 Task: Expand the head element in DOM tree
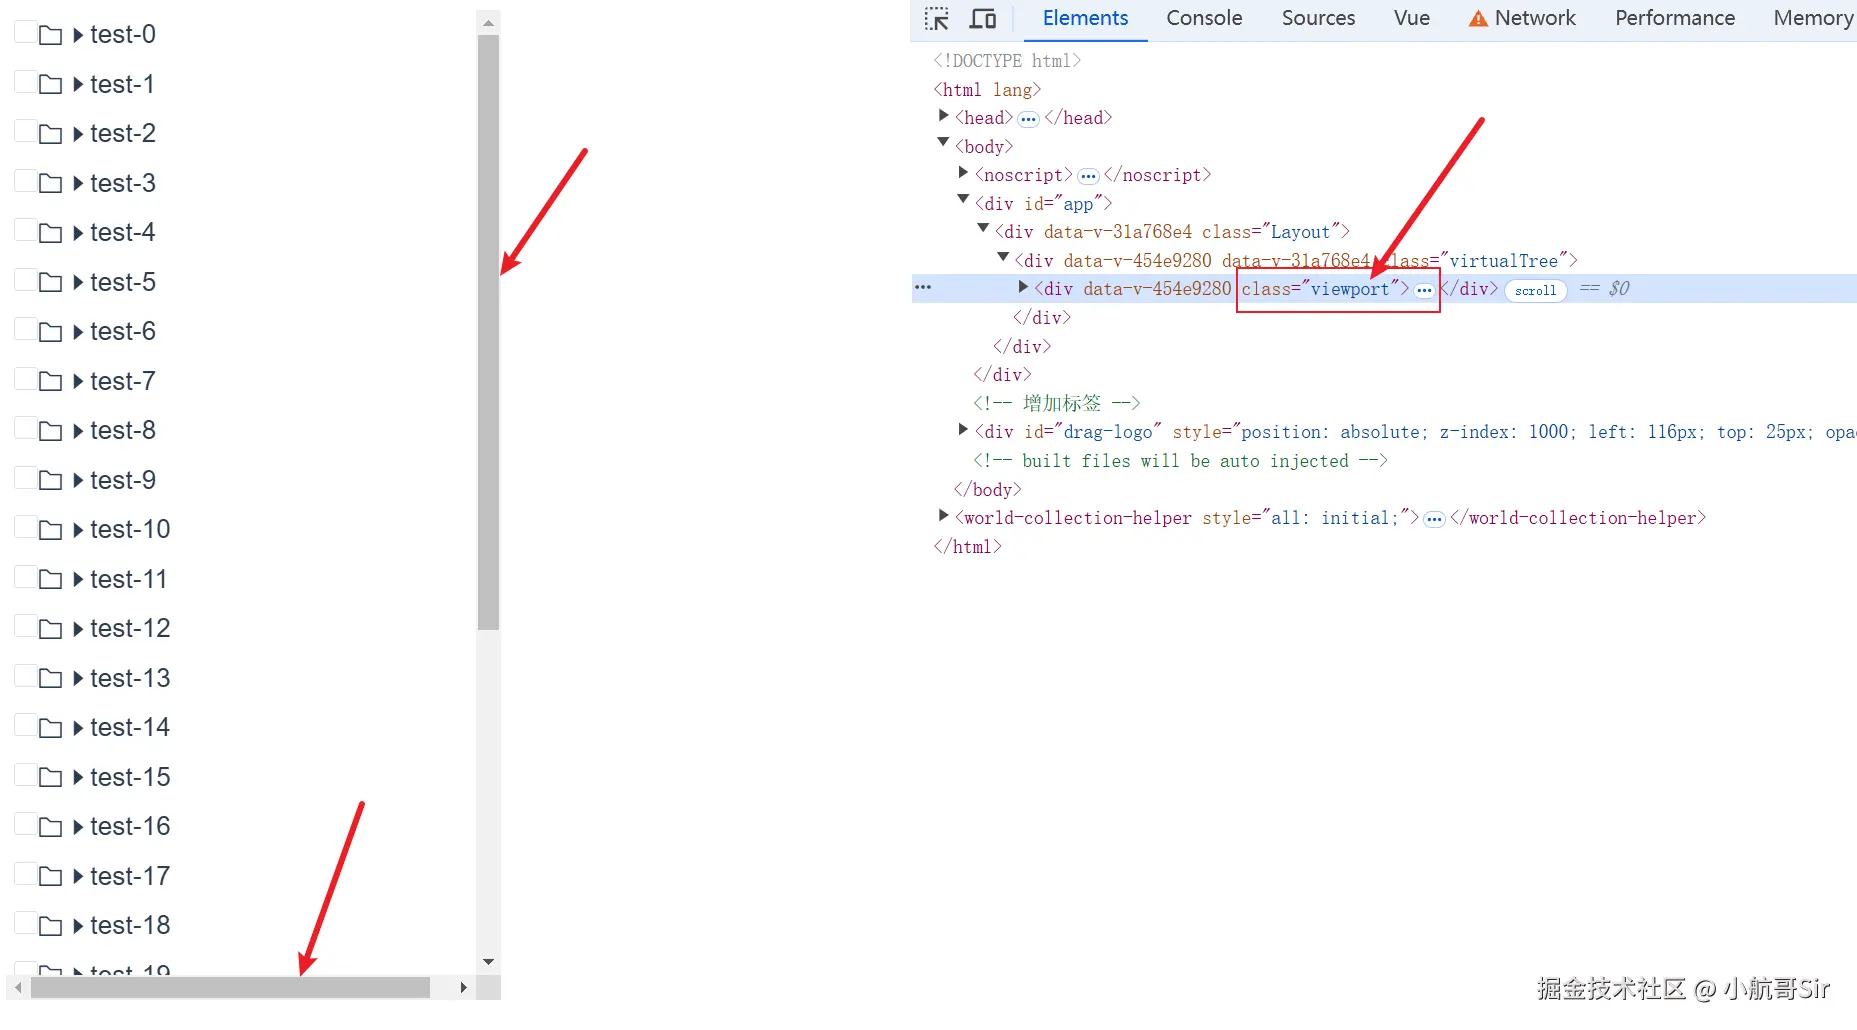click(943, 116)
